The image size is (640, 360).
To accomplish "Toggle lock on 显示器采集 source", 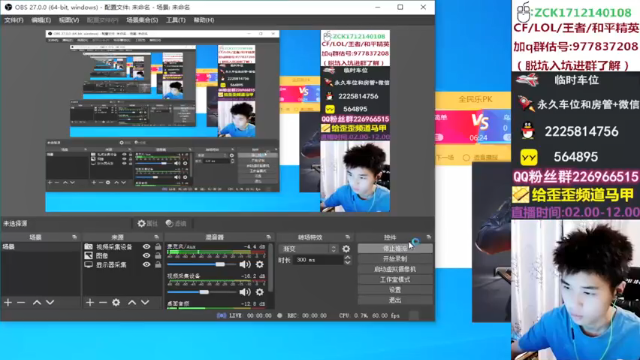I will (158, 264).
